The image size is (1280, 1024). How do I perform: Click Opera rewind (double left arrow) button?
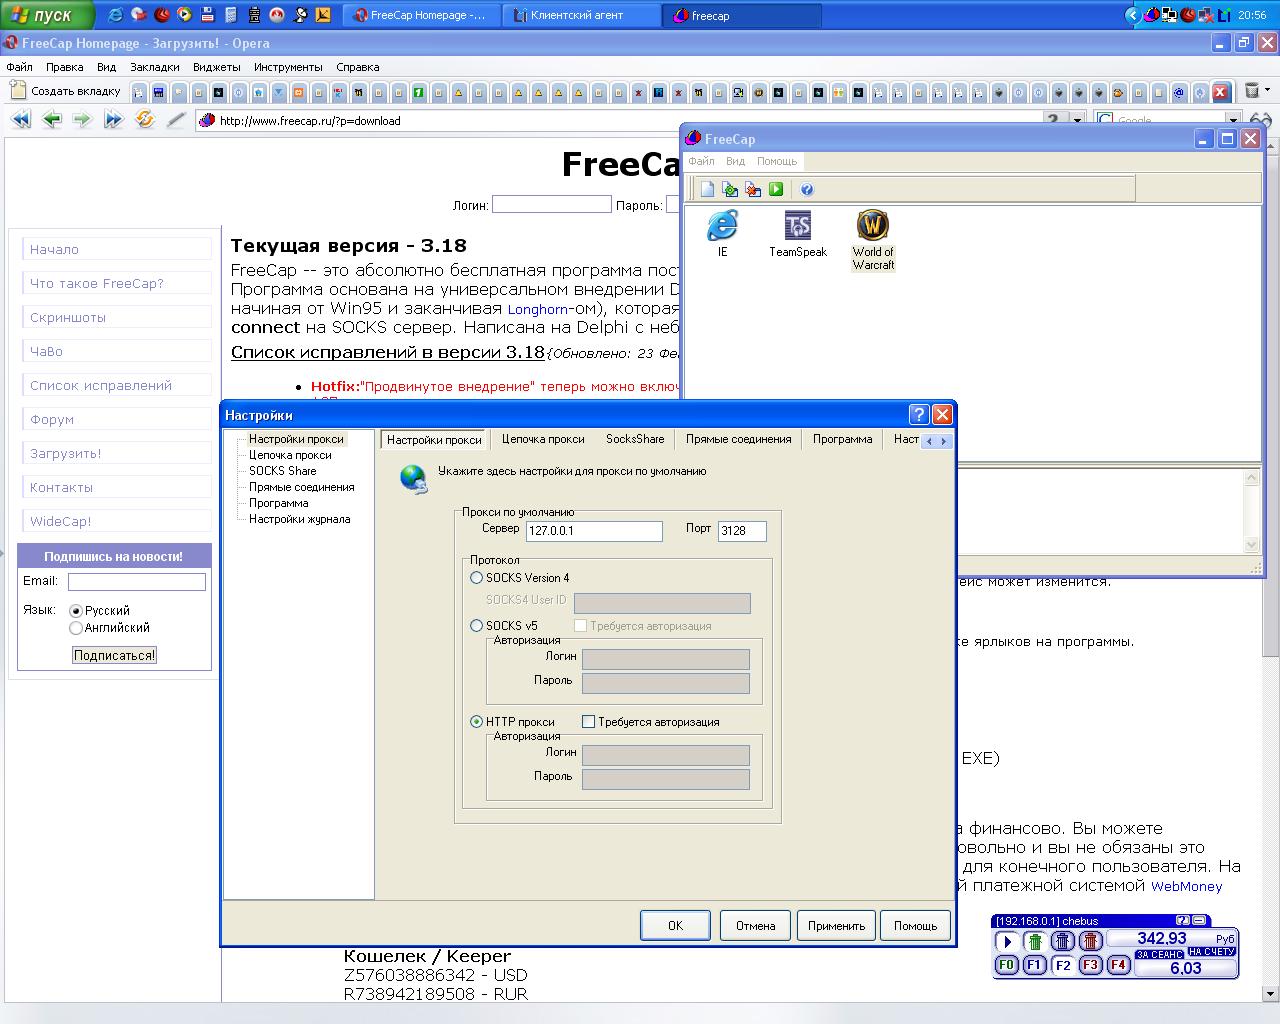pyautogui.click(x=21, y=120)
